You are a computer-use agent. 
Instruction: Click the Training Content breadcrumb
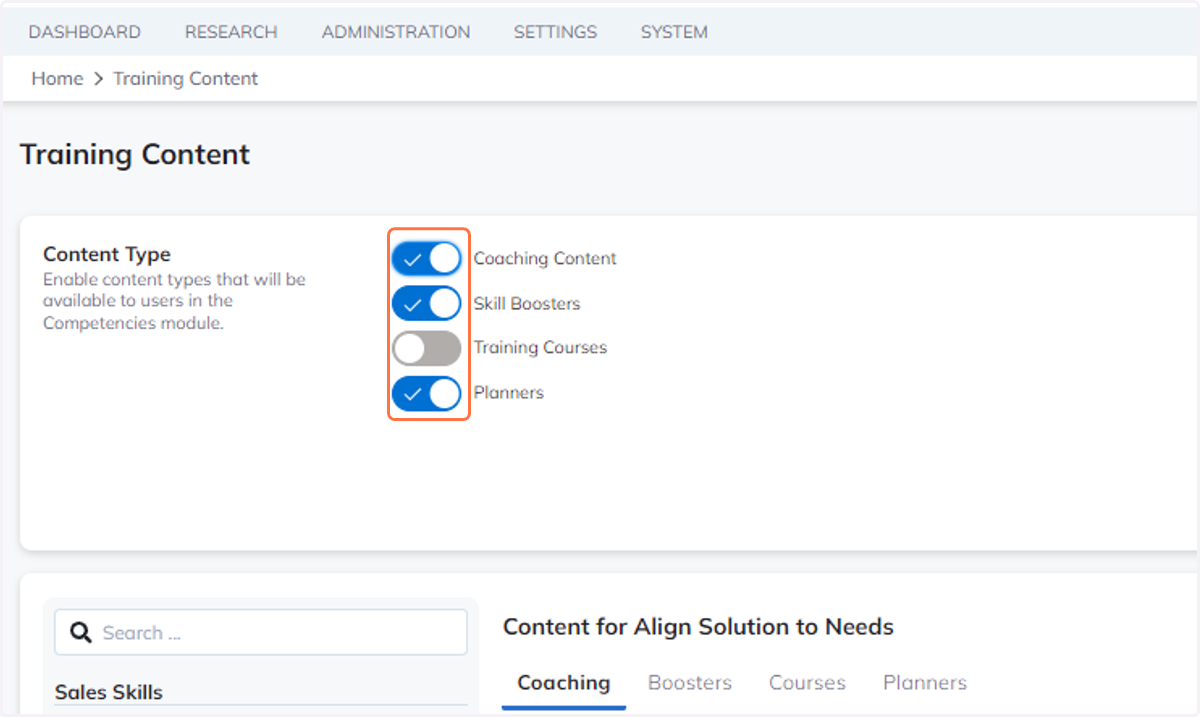pos(185,79)
